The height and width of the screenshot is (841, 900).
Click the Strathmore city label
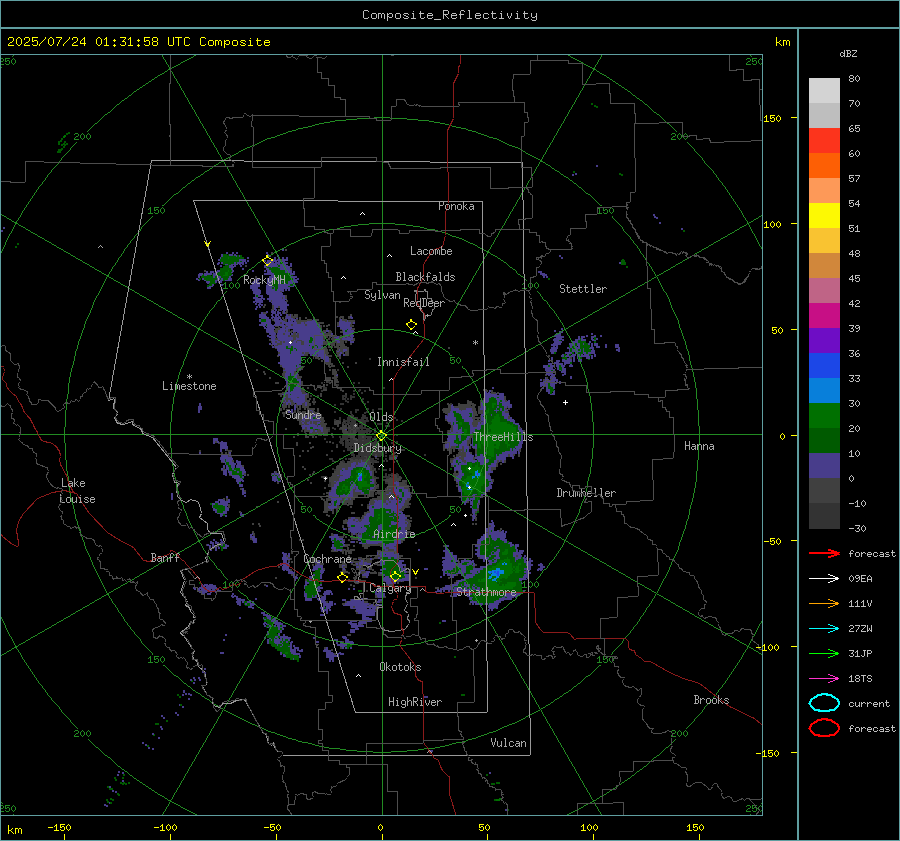click(486, 592)
